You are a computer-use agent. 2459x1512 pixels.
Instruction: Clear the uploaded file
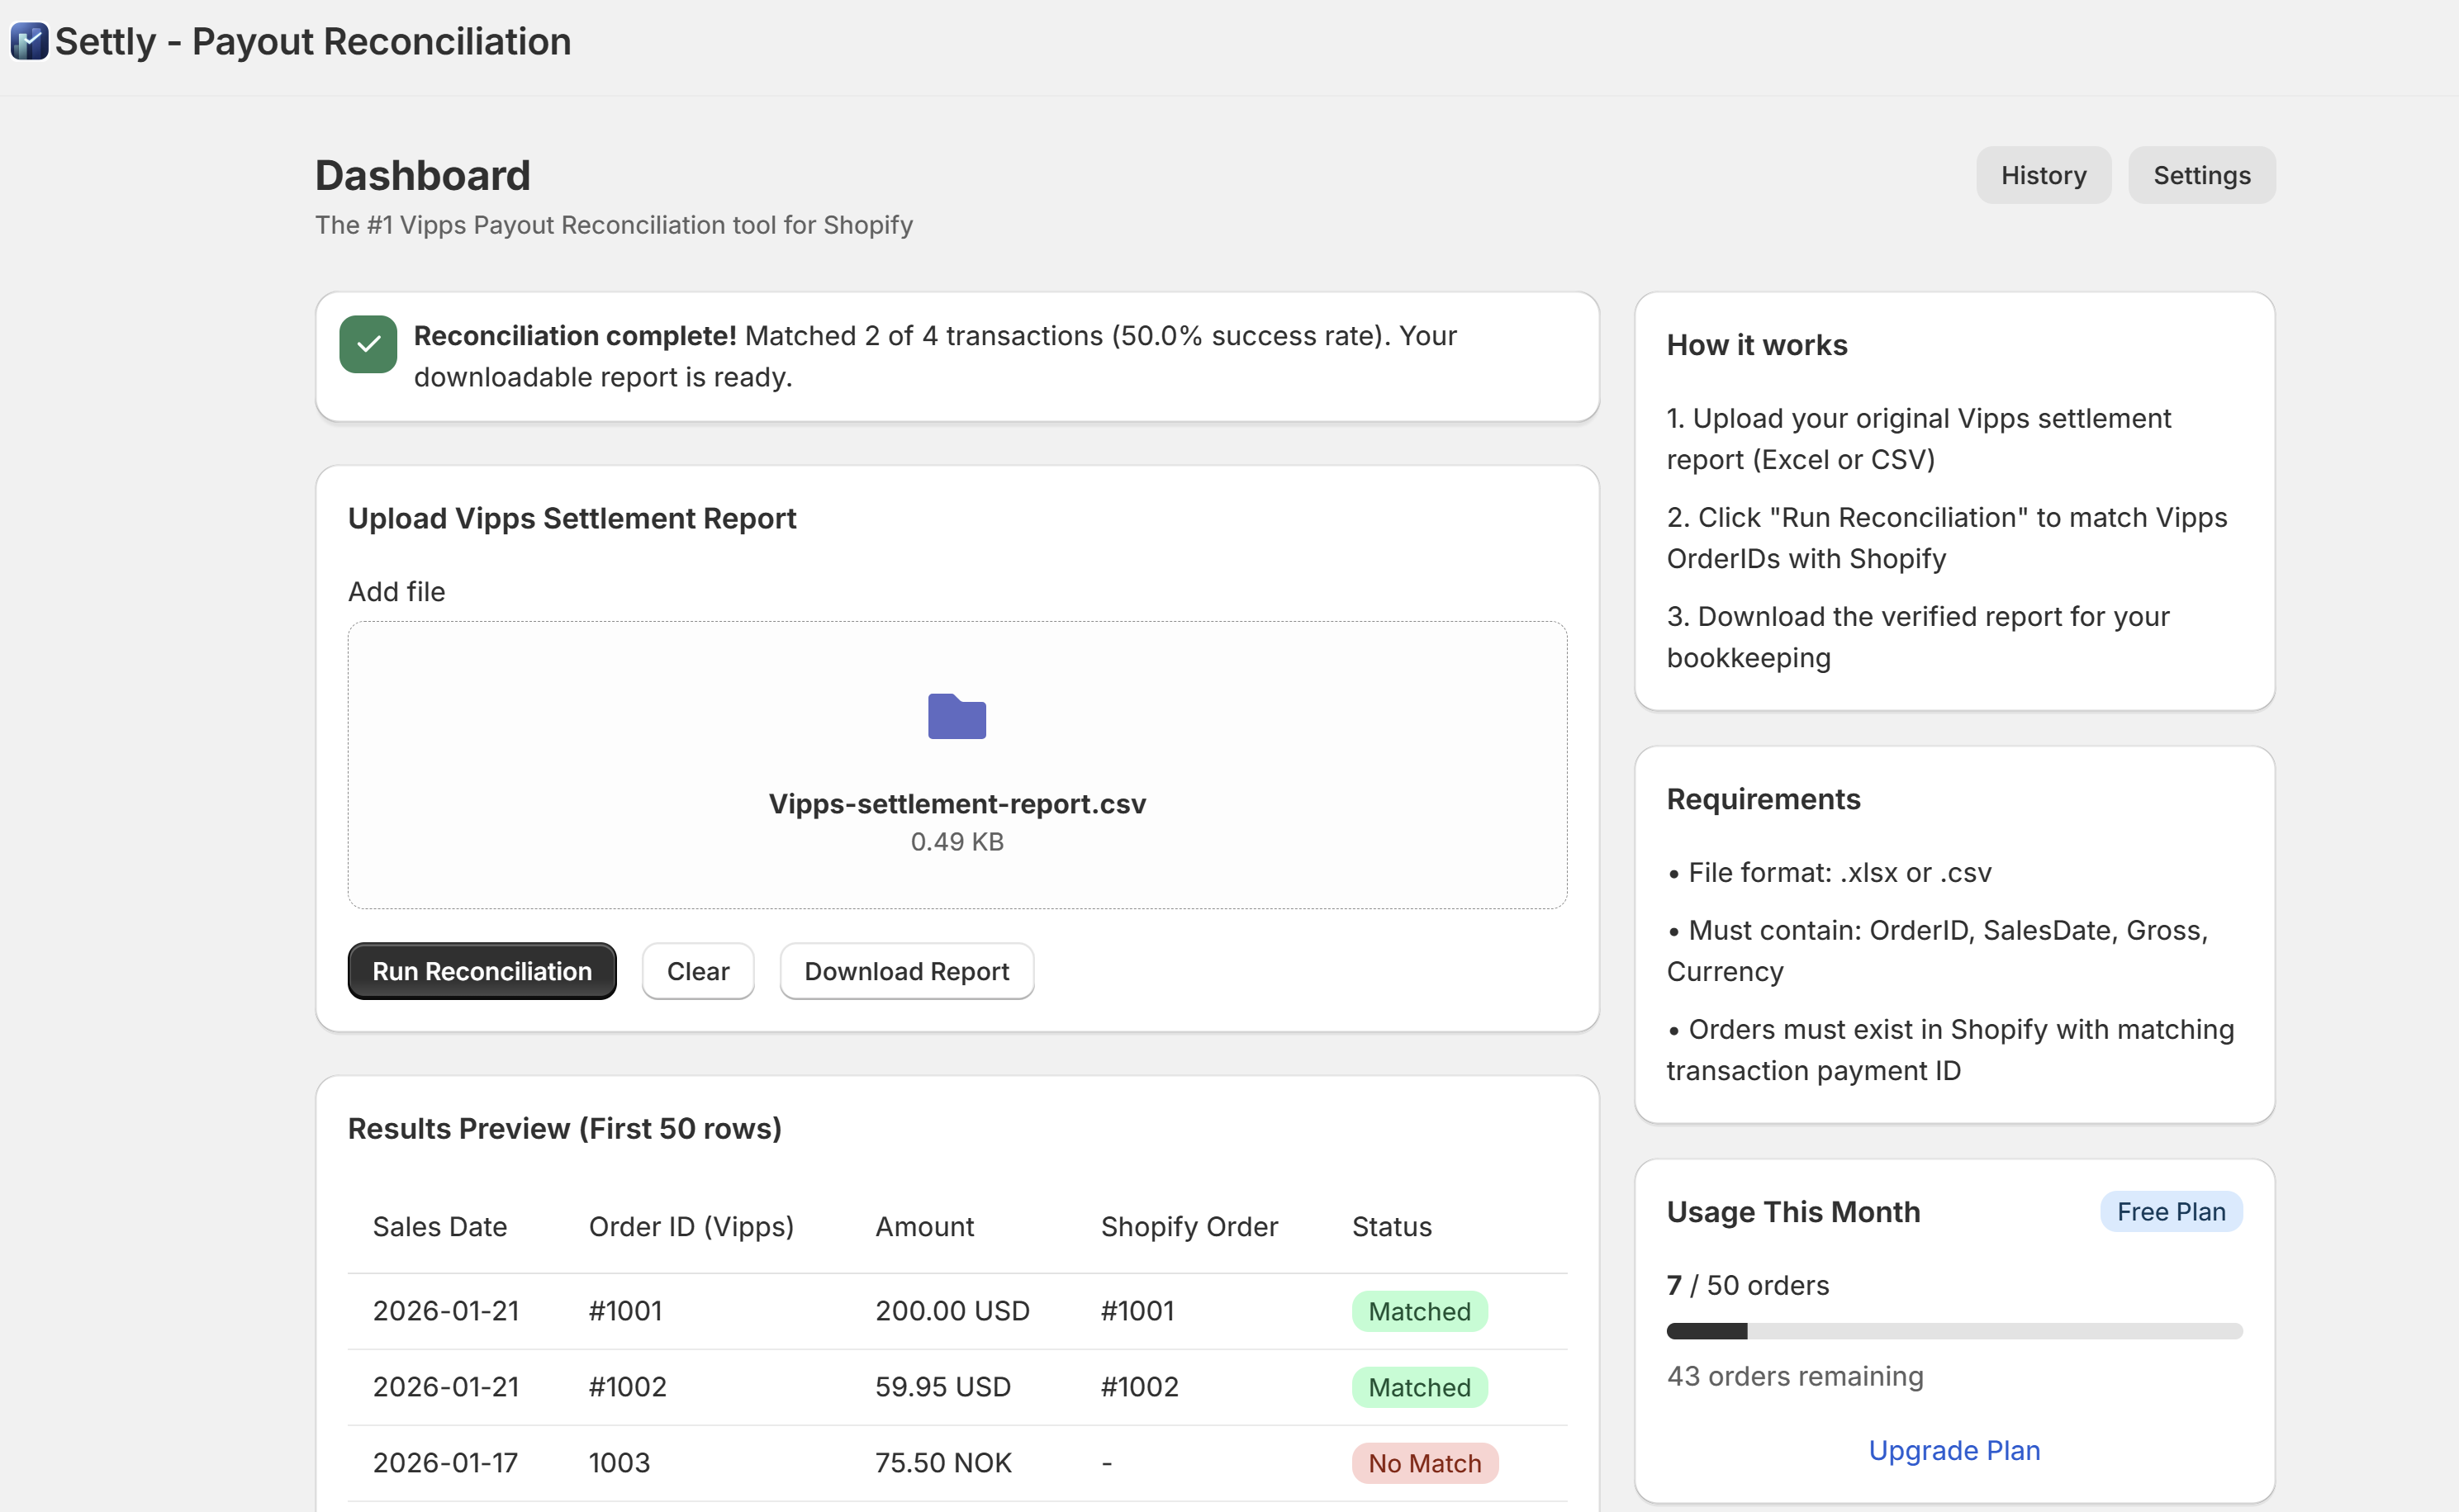coord(697,971)
